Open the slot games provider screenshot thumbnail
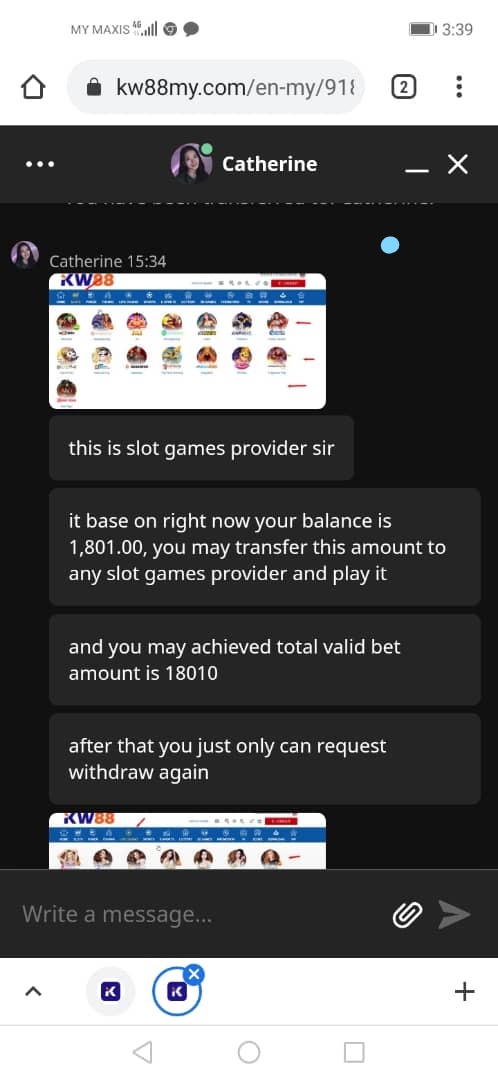Image resolution: width=498 pixels, height=1080 pixels. click(187, 341)
